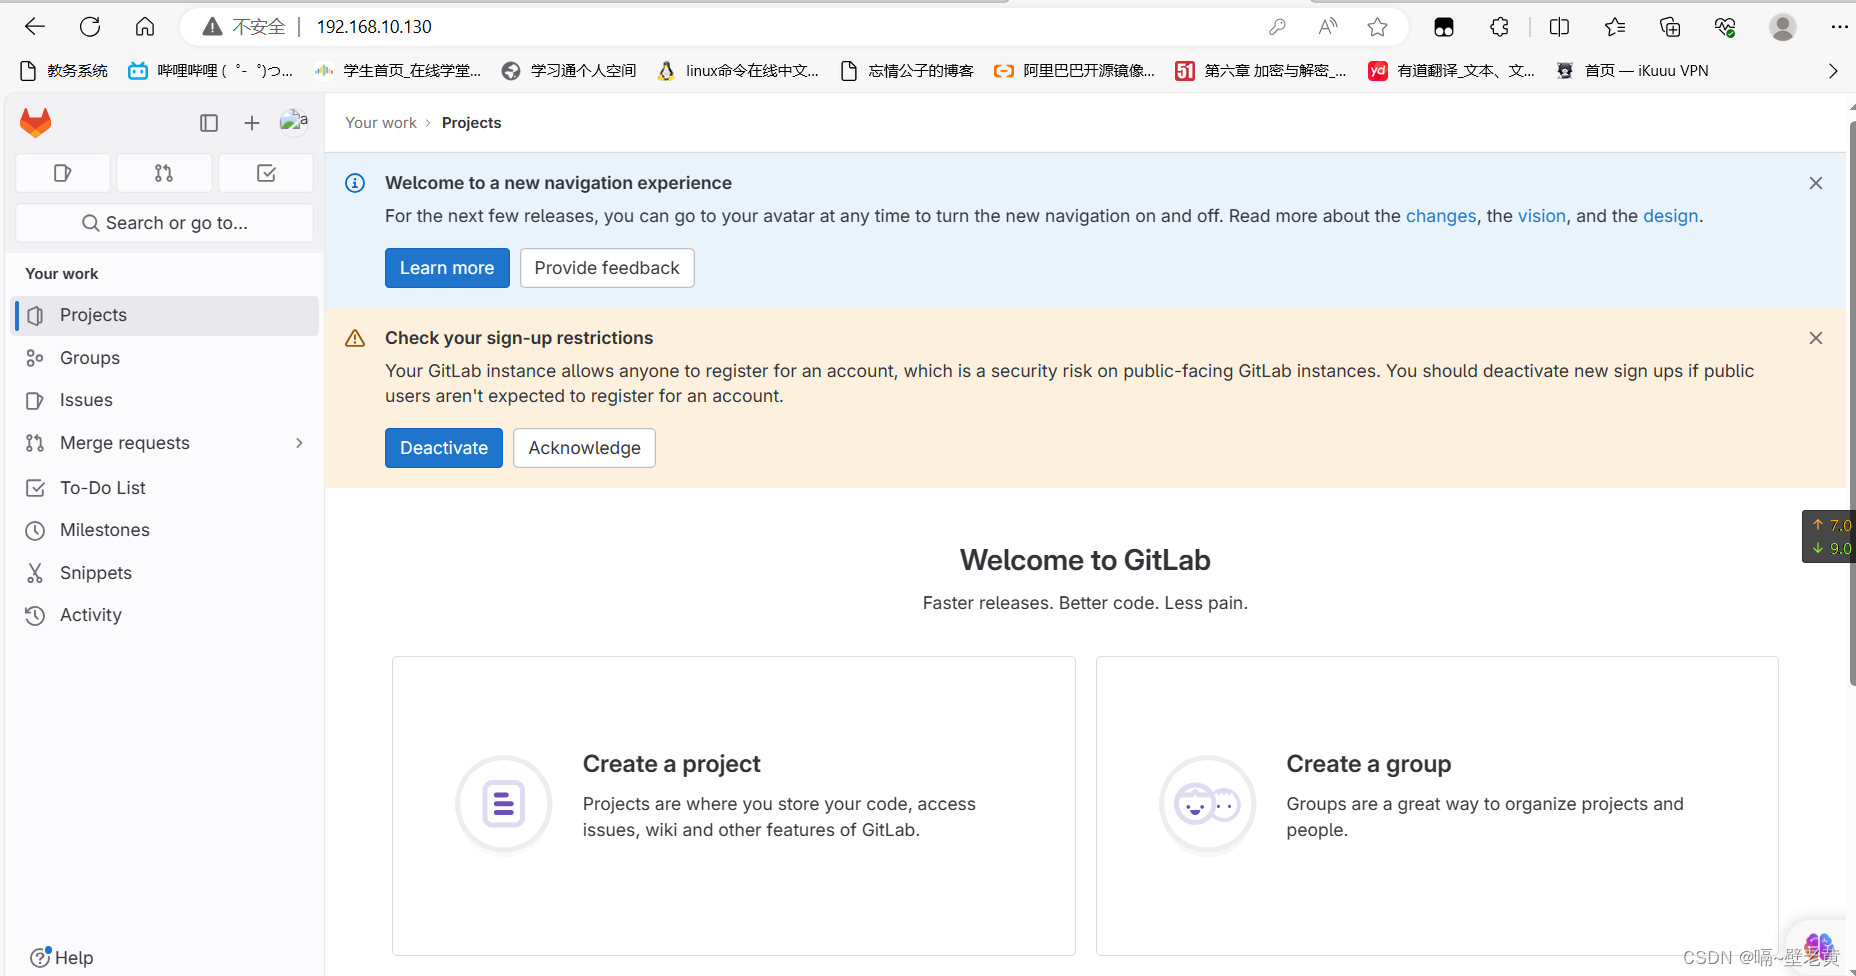Open saved passwords key icon

[1277, 27]
